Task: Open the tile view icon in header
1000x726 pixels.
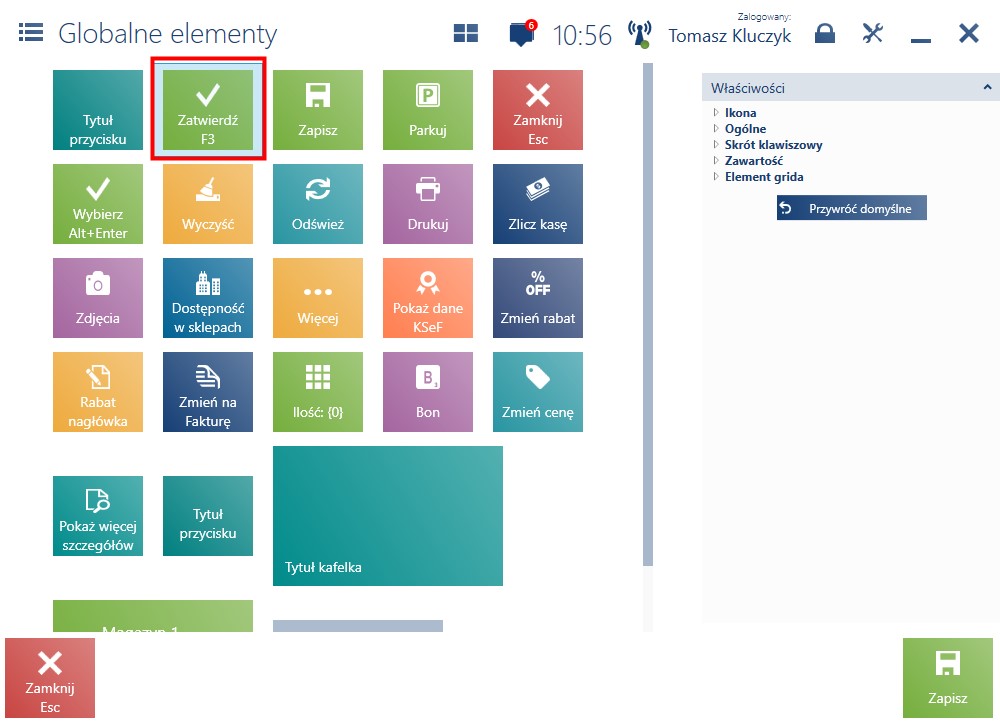Action: coord(466,33)
